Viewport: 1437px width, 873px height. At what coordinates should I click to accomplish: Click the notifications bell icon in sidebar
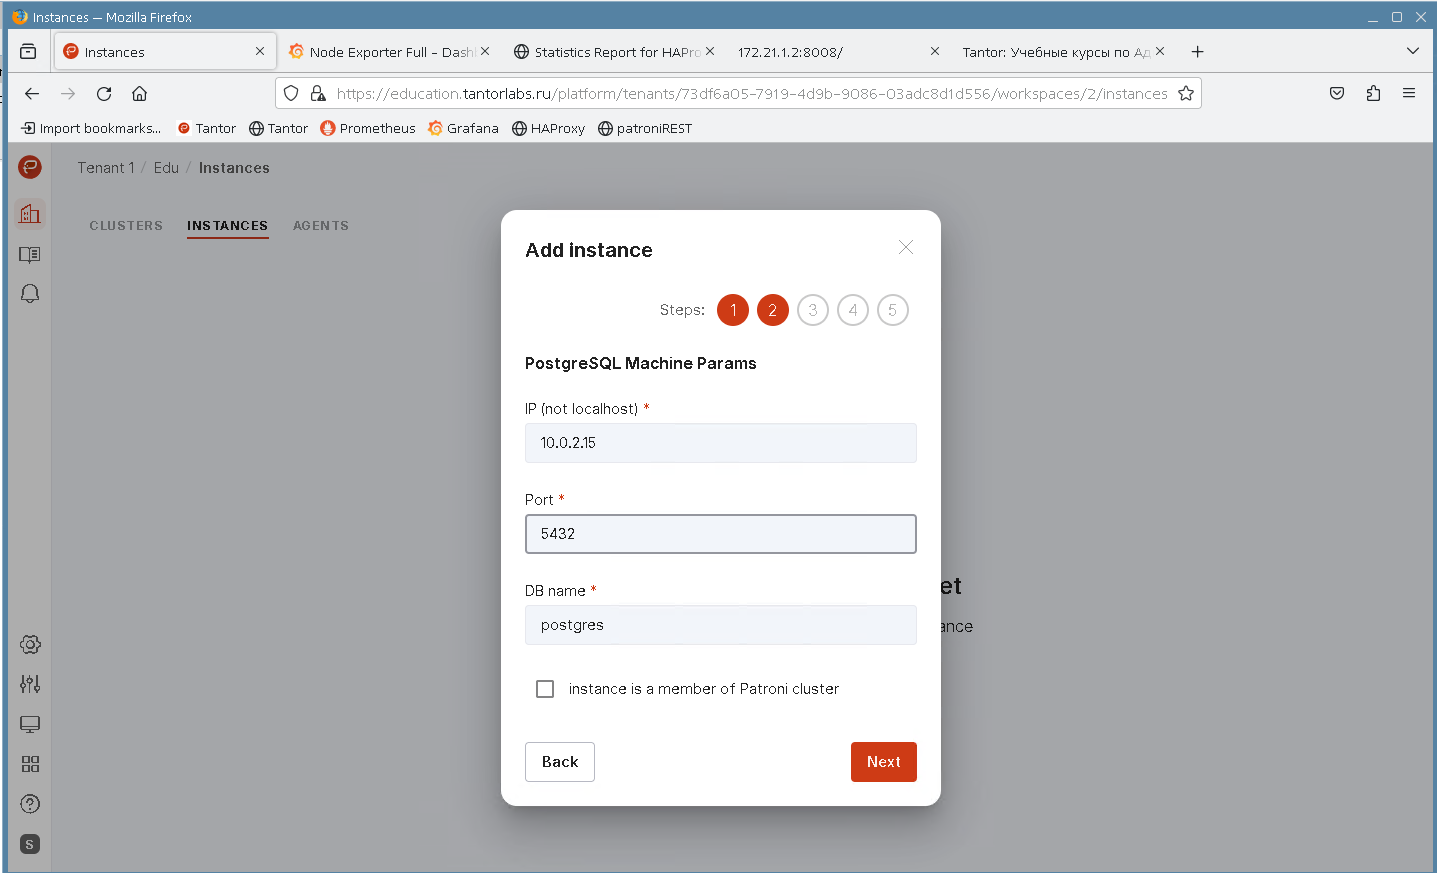(x=30, y=294)
